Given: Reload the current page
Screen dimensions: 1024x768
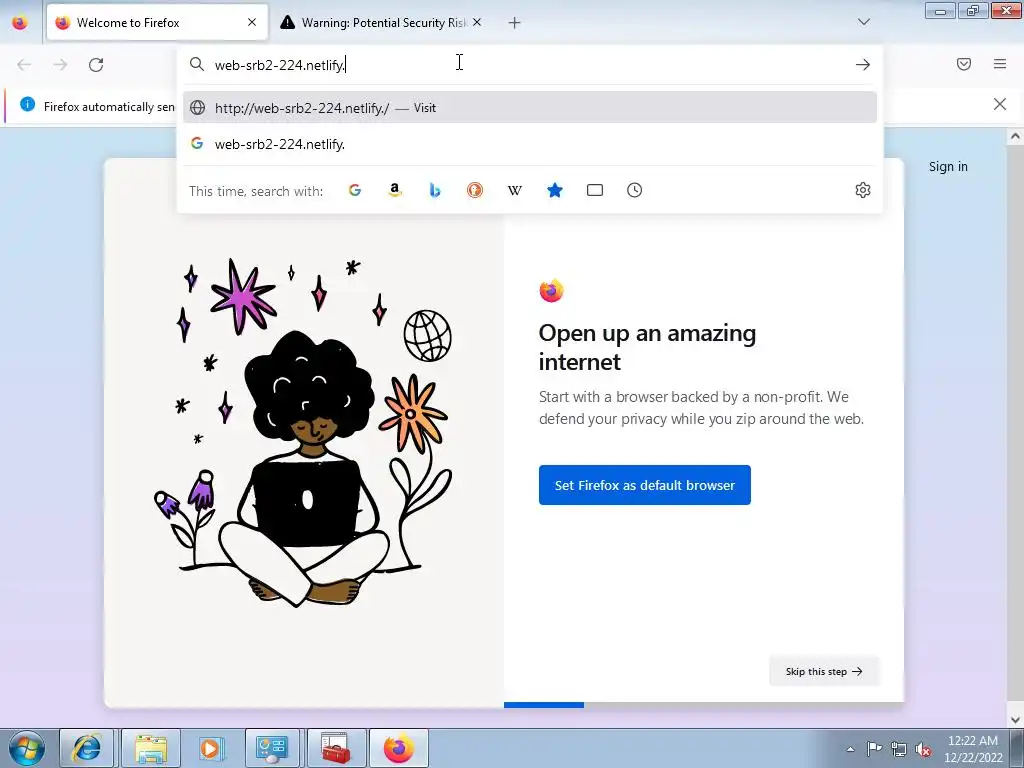Looking at the screenshot, I should click(x=96, y=65).
